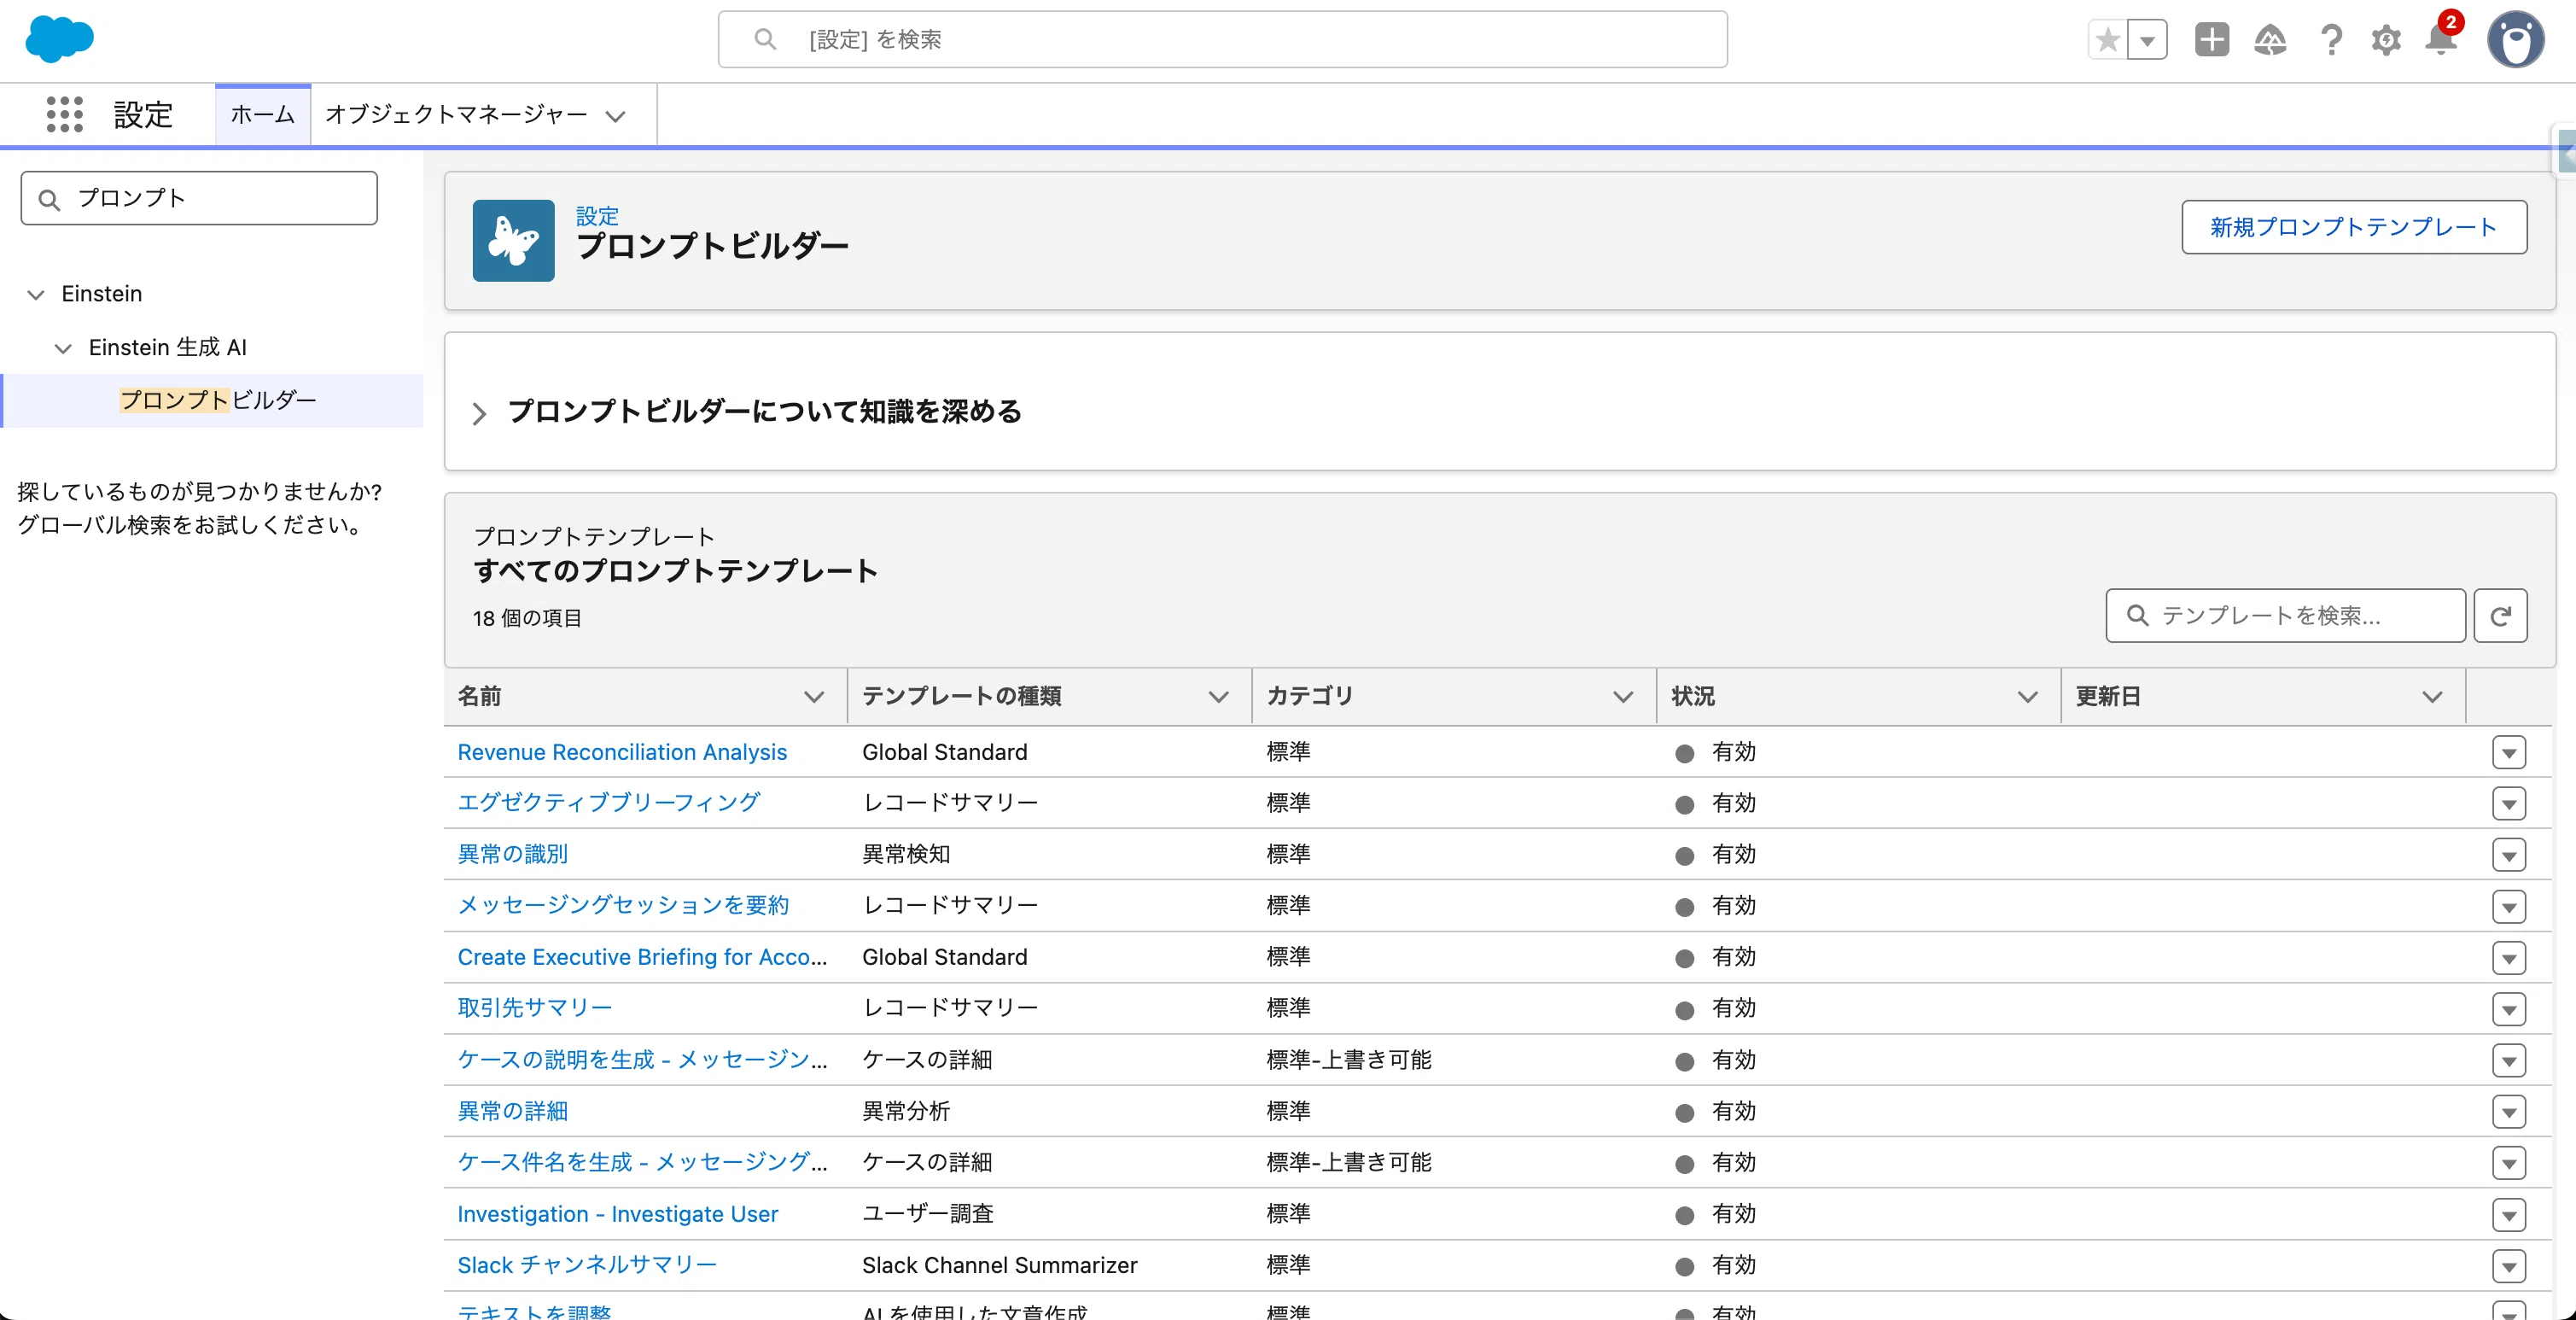Open the カテゴリ column header menu
The height and width of the screenshot is (1320, 2576).
1623,697
